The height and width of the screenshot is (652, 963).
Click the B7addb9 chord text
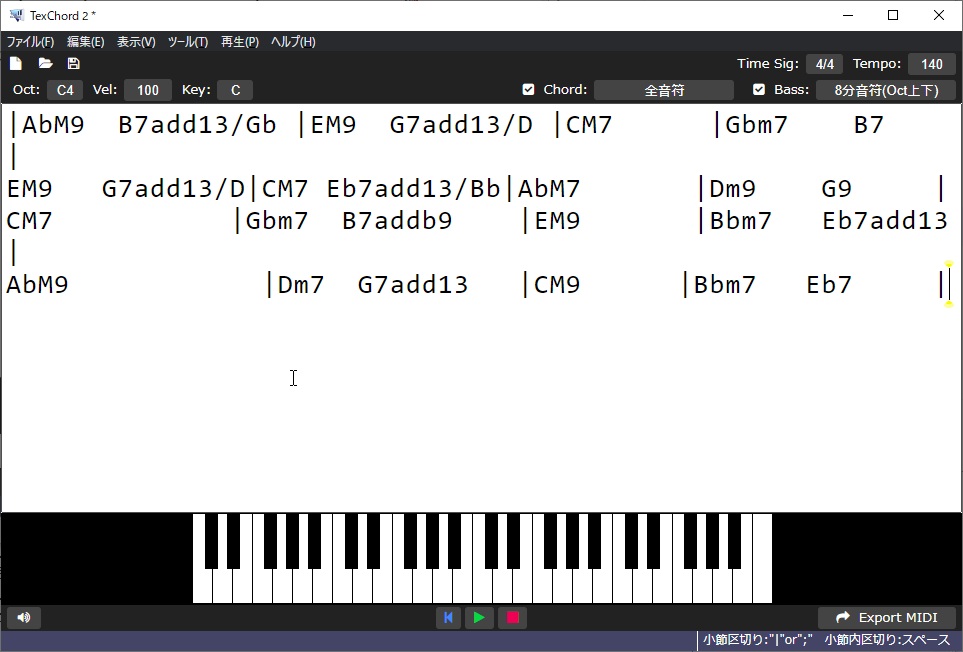pos(397,221)
